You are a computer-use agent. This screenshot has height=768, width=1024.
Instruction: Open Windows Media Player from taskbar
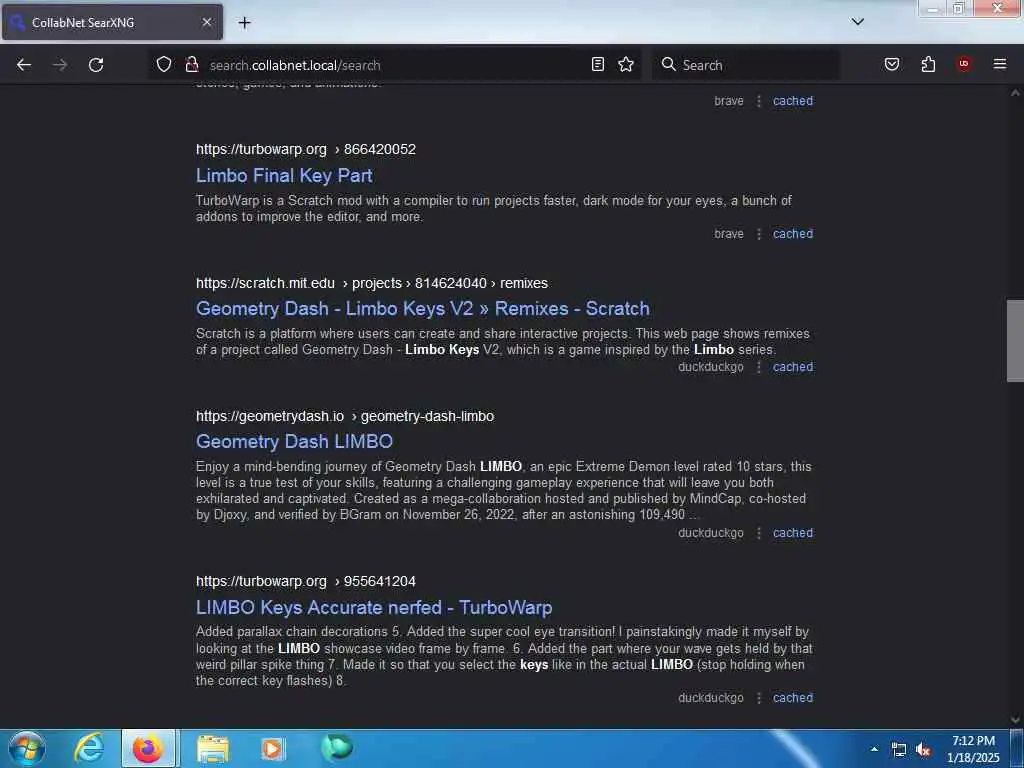(273, 748)
